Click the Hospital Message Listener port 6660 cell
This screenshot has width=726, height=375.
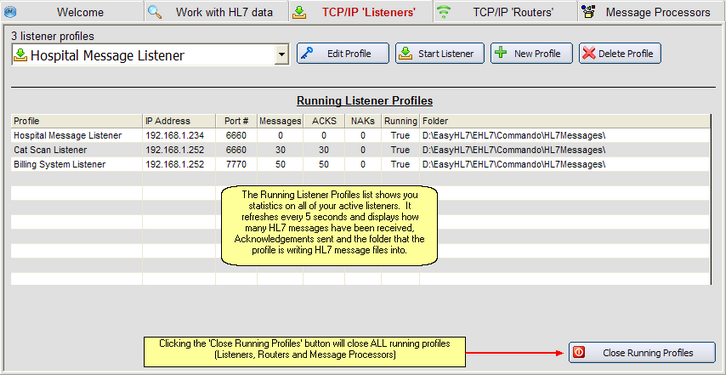[x=237, y=136]
